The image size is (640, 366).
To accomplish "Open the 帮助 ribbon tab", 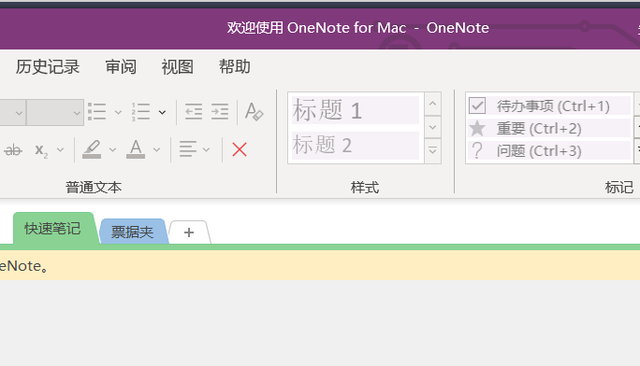I will [x=234, y=67].
